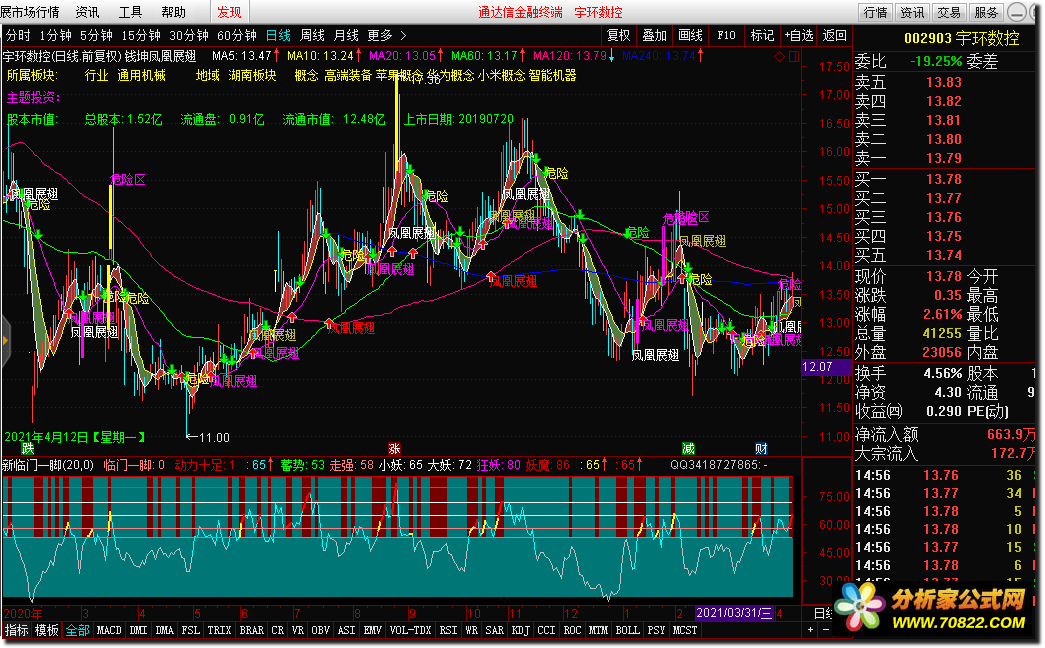Switch indicator to DMA
Image resolution: width=1045 pixels, height=648 pixels.
tap(165, 630)
